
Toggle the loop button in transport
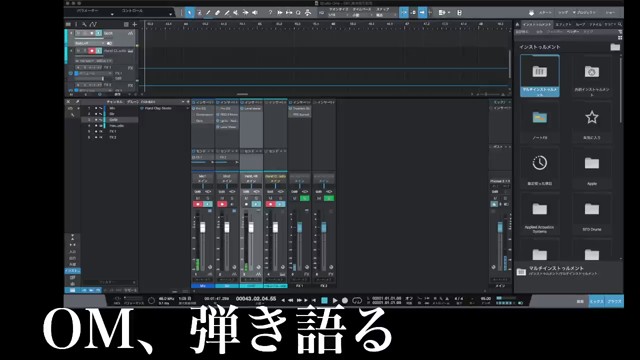coord(357,300)
